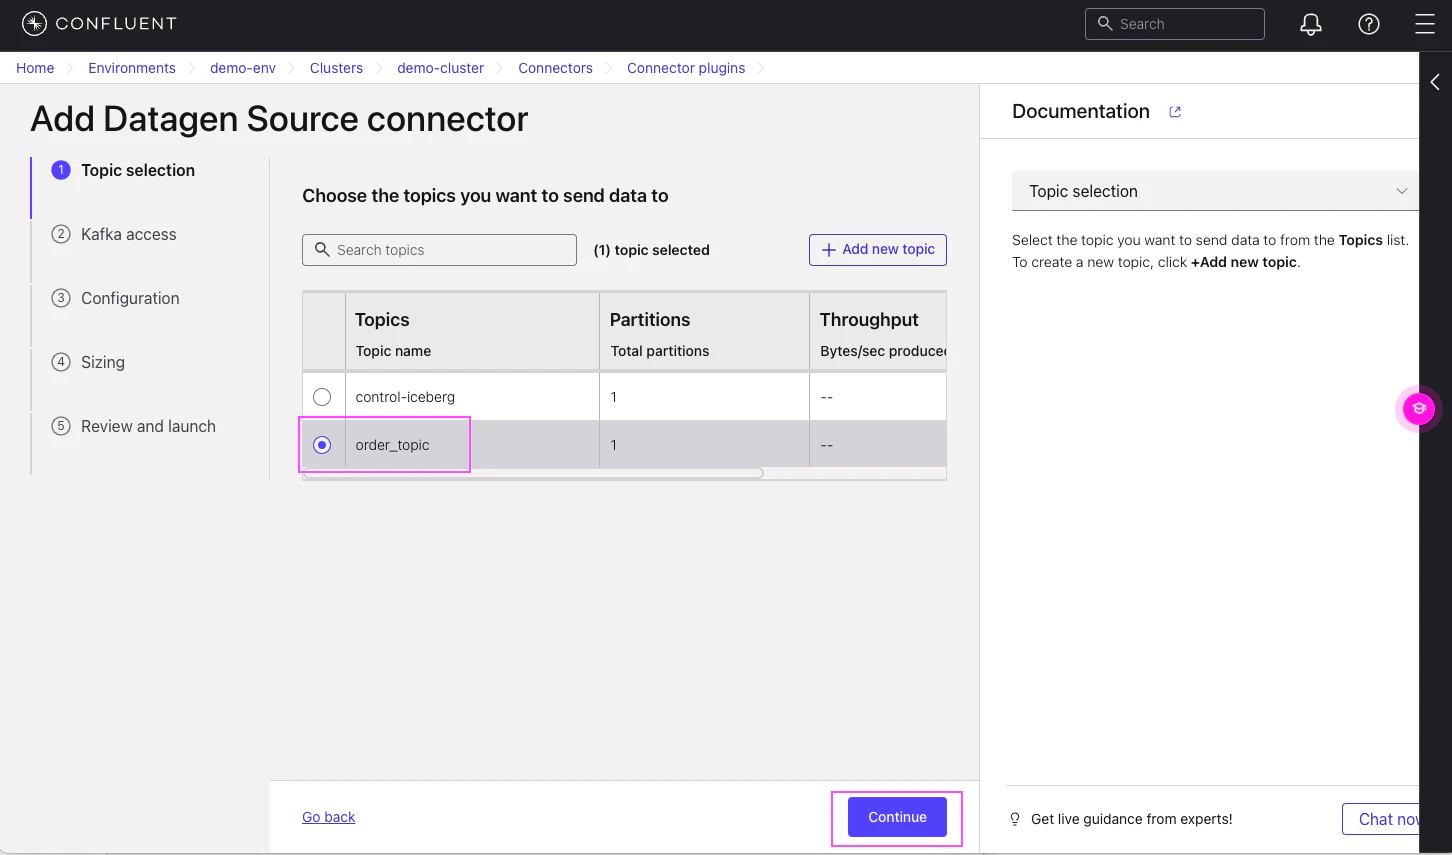Click the control-iceberg topic name

click(405, 397)
